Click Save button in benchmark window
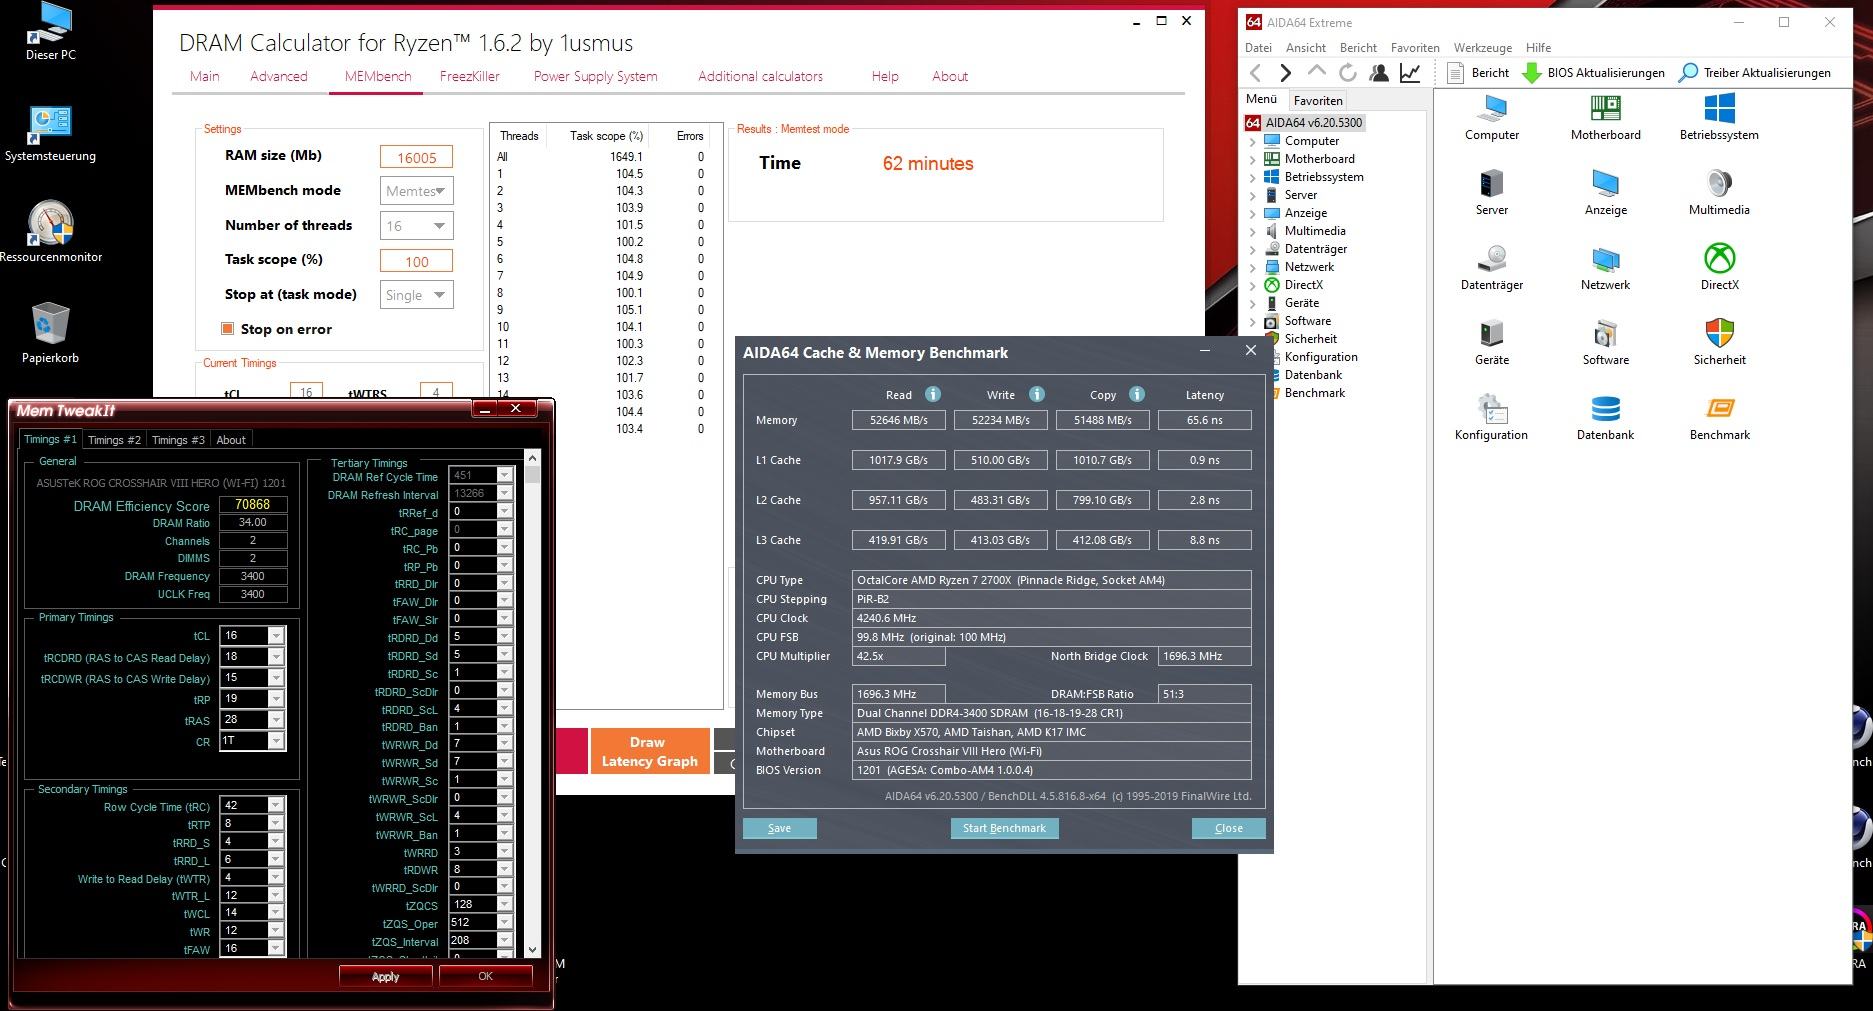The image size is (1873, 1011). coord(779,828)
